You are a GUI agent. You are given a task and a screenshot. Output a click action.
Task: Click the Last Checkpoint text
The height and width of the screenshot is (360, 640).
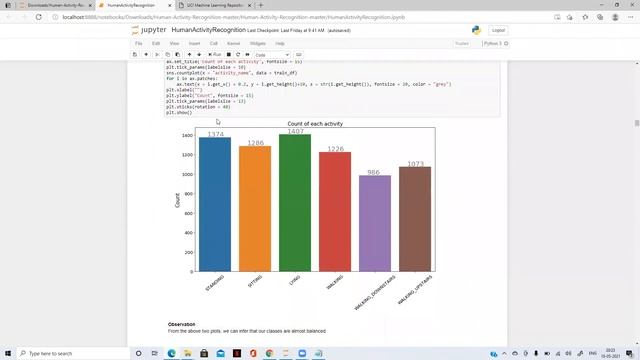[x=286, y=31]
